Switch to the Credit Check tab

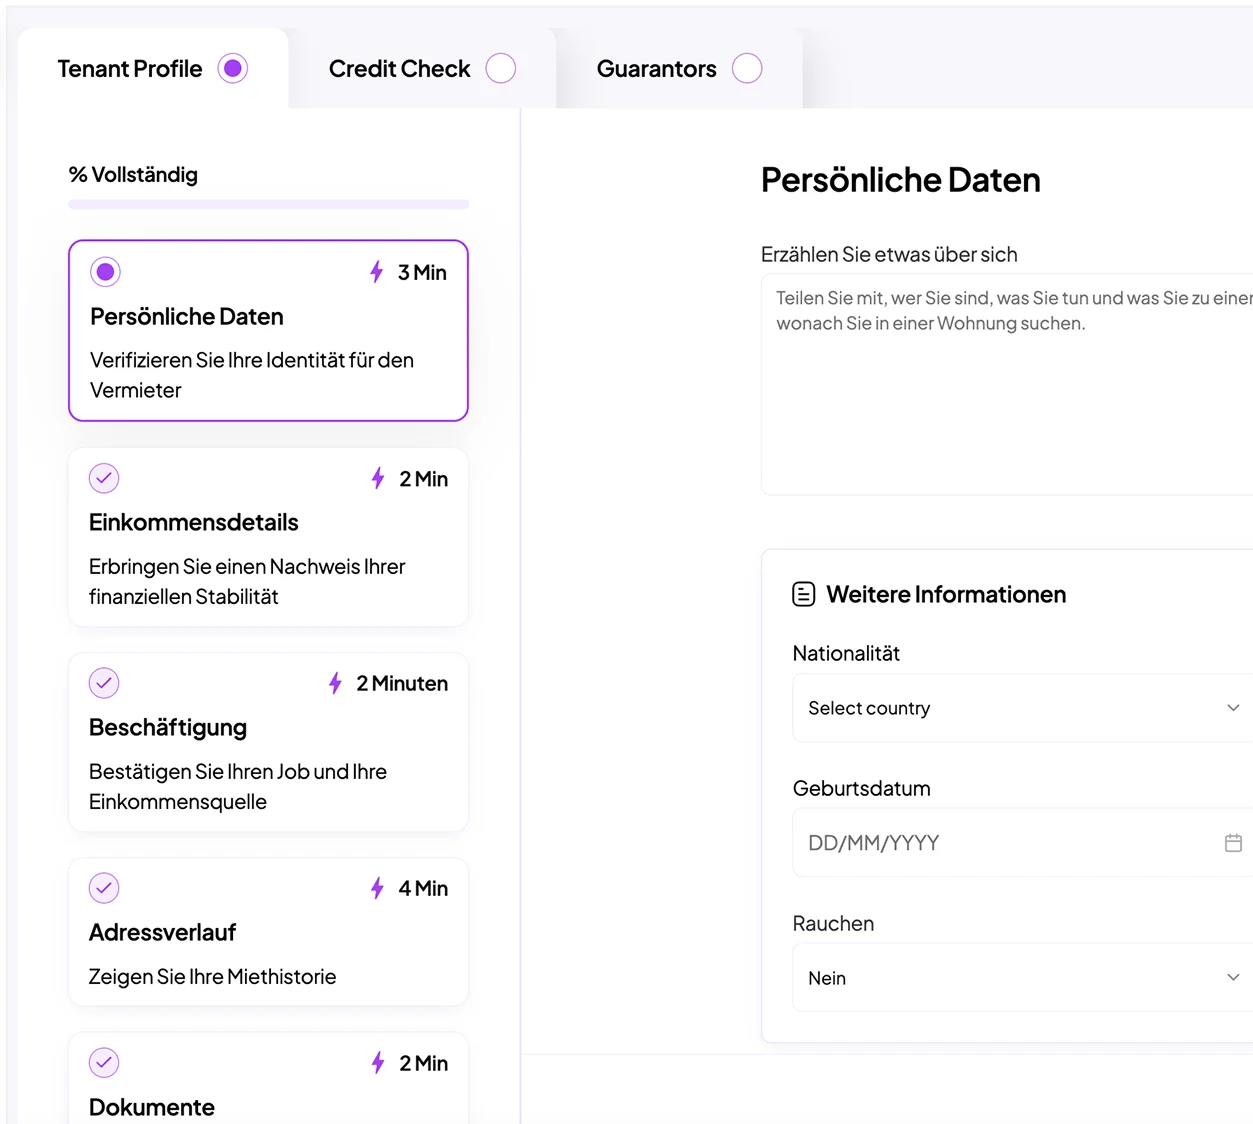click(399, 68)
